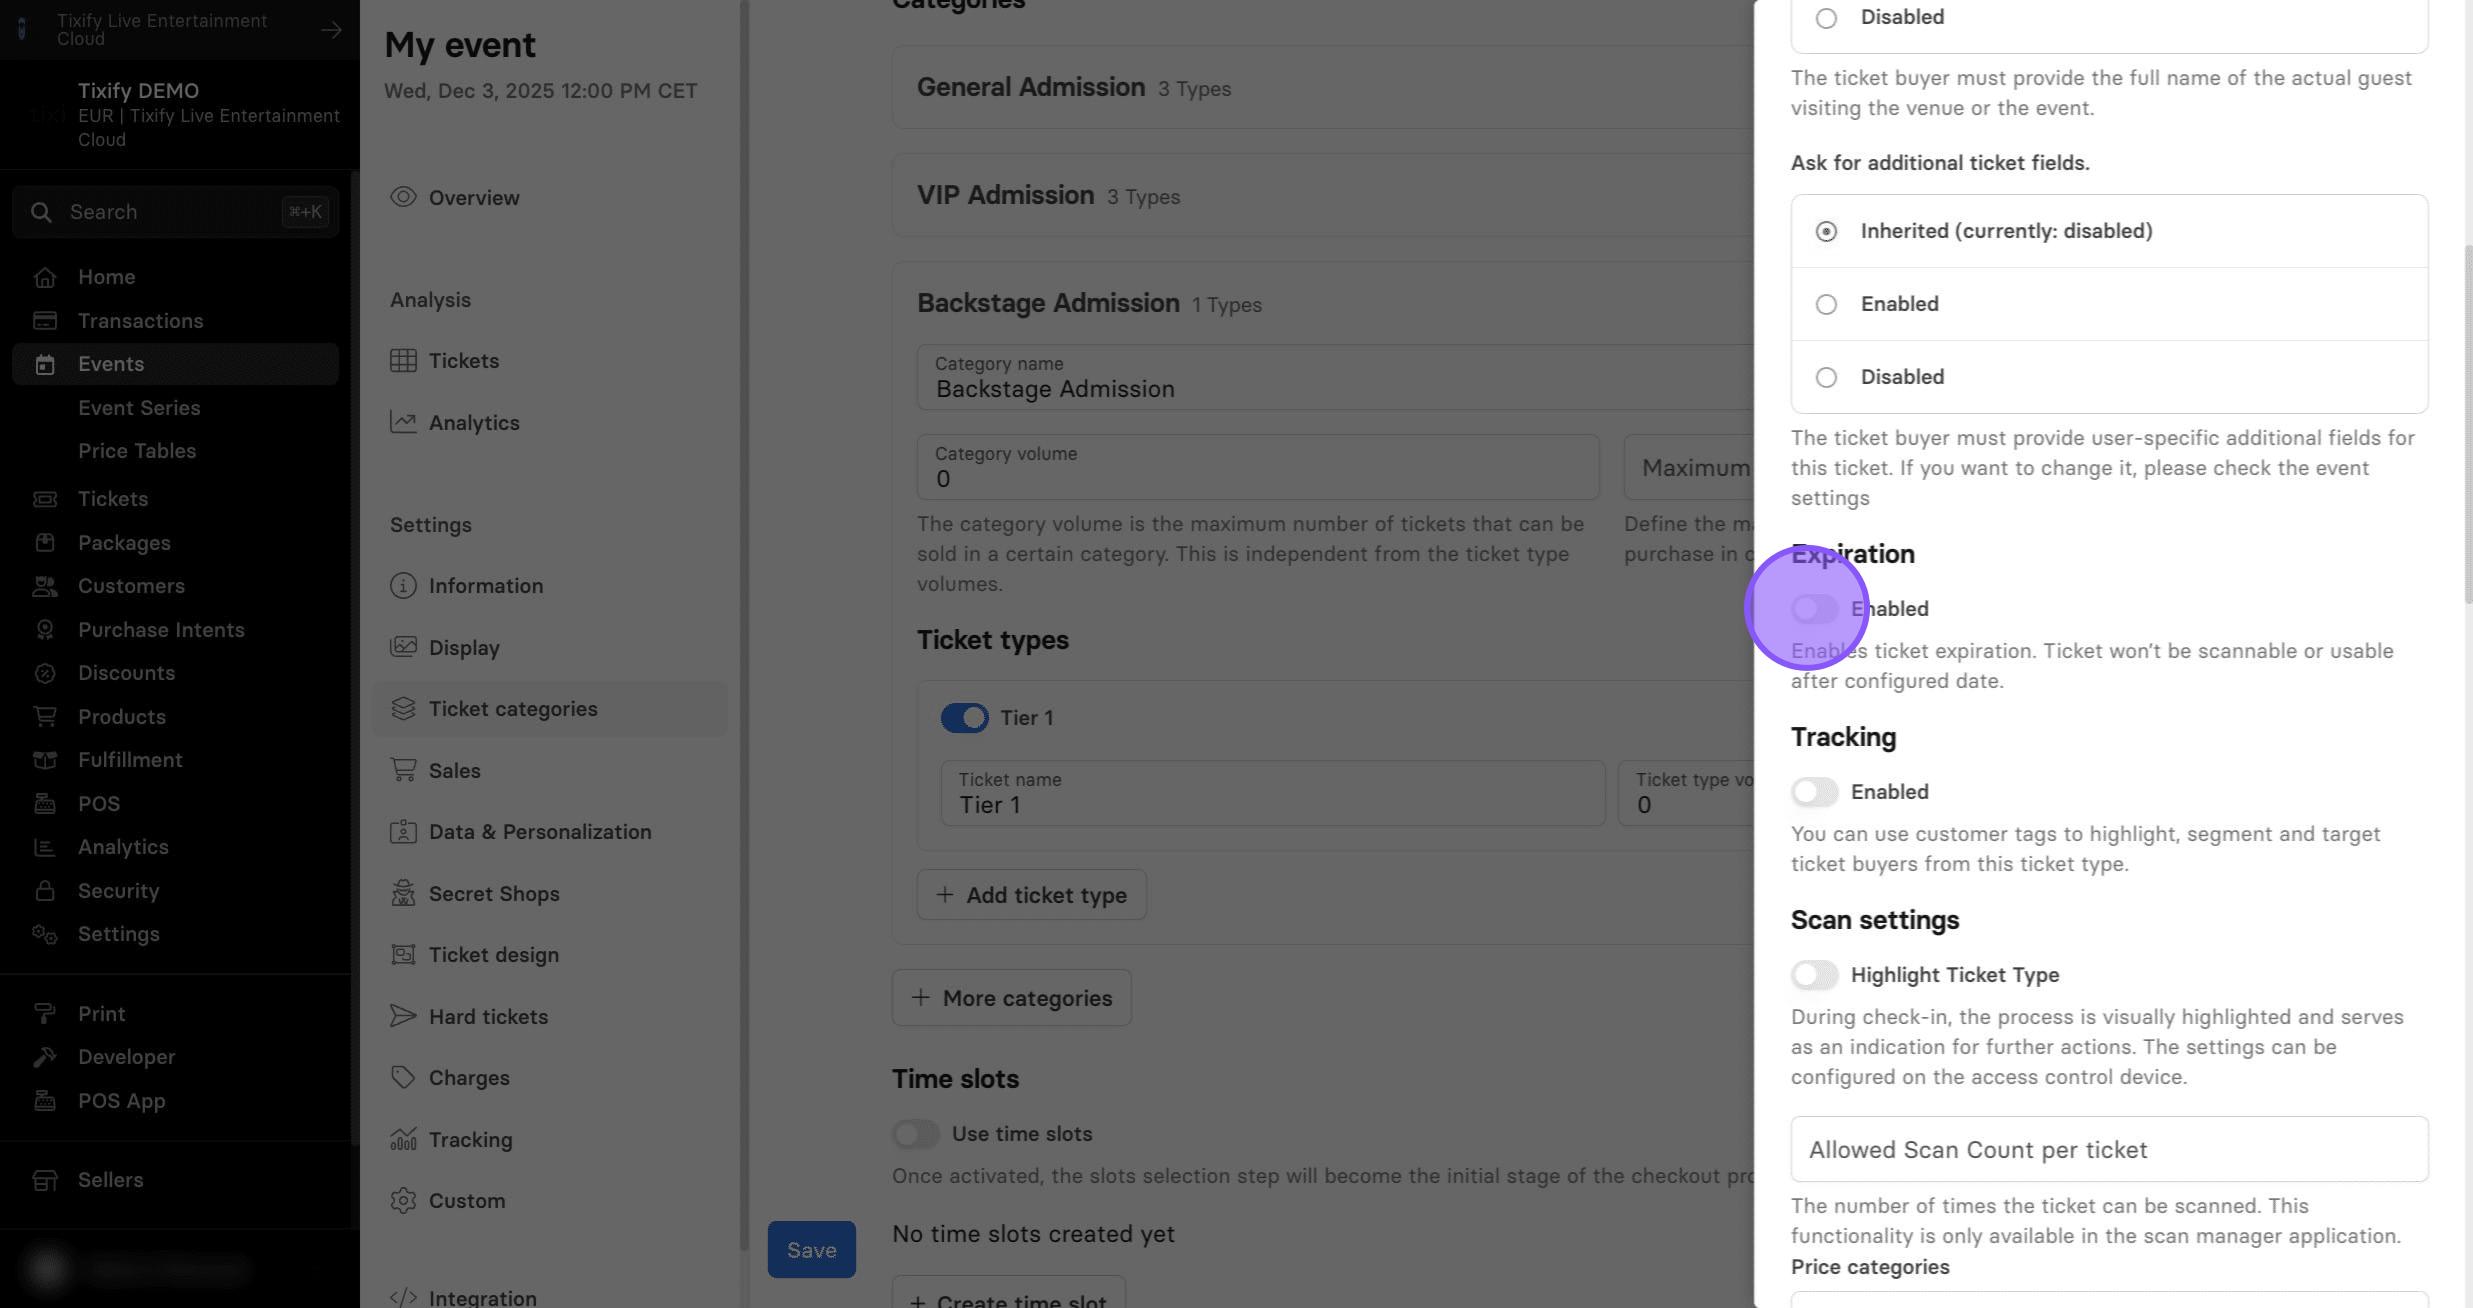Click the Secret Shops spy icon

(x=403, y=894)
